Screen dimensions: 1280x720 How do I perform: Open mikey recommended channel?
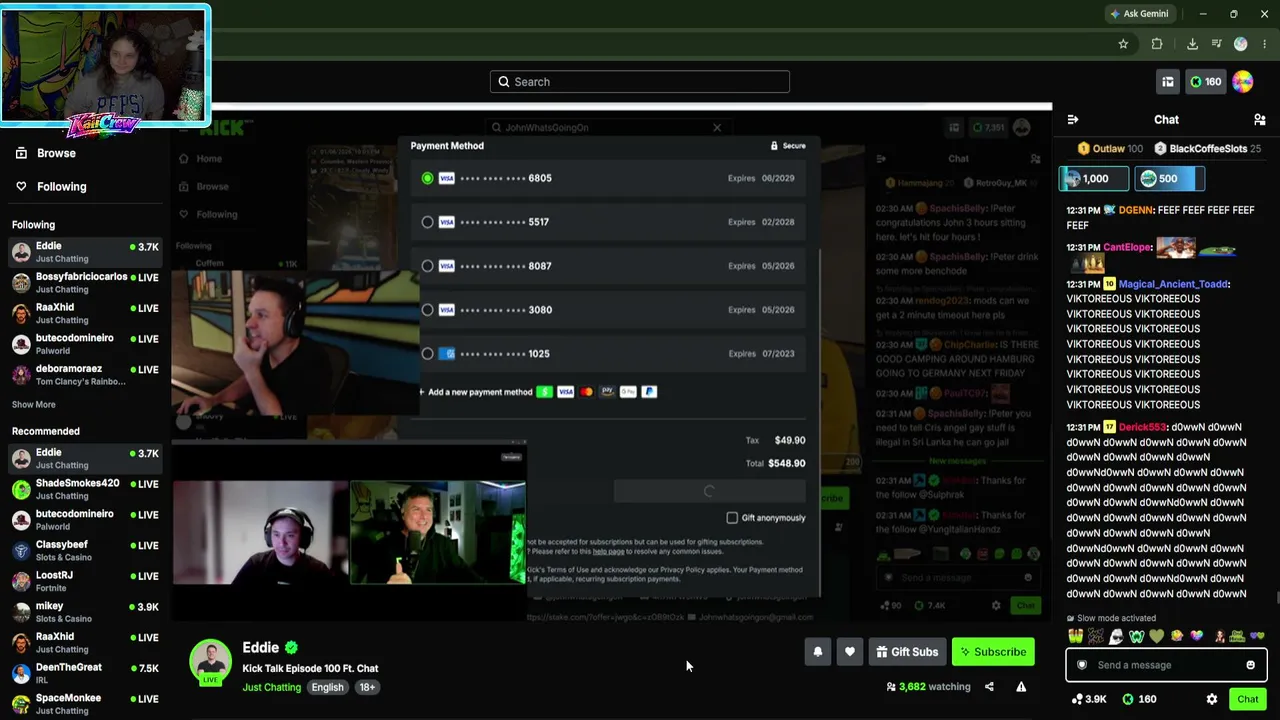[85, 612]
